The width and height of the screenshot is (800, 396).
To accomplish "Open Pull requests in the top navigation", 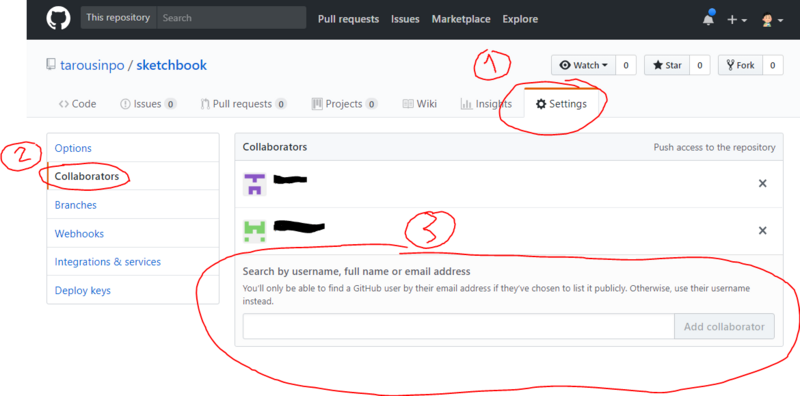I will pyautogui.click(x=348, y=19).
